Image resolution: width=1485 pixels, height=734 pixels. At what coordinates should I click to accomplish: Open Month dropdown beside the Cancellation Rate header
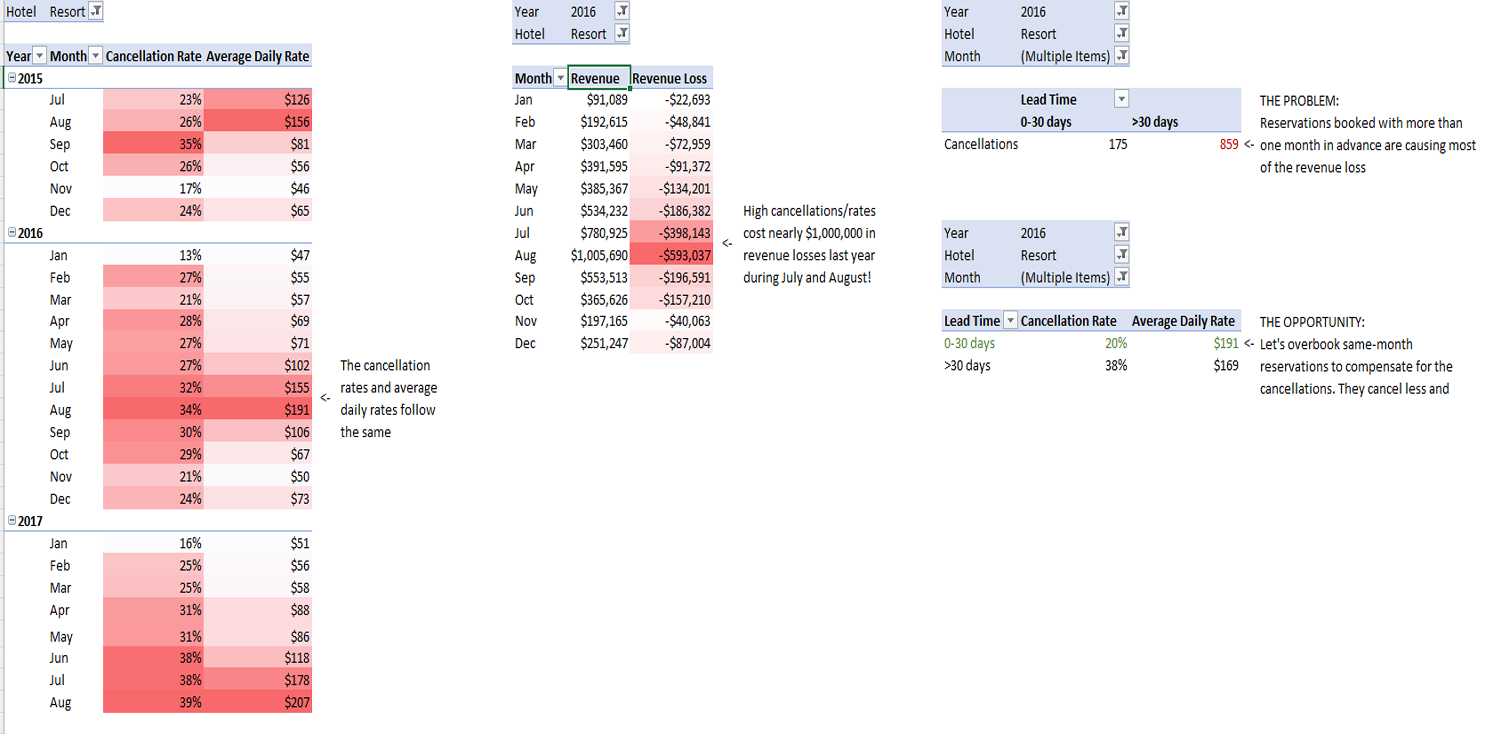click(96, 57)
